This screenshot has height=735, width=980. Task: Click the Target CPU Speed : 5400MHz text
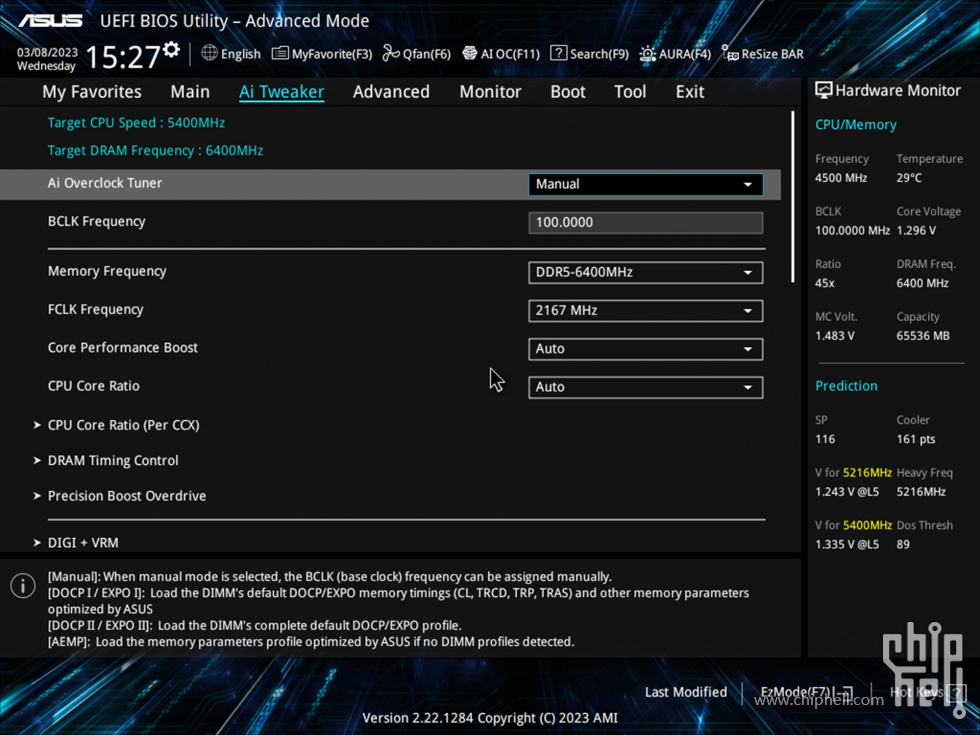(x=136, y=122)
